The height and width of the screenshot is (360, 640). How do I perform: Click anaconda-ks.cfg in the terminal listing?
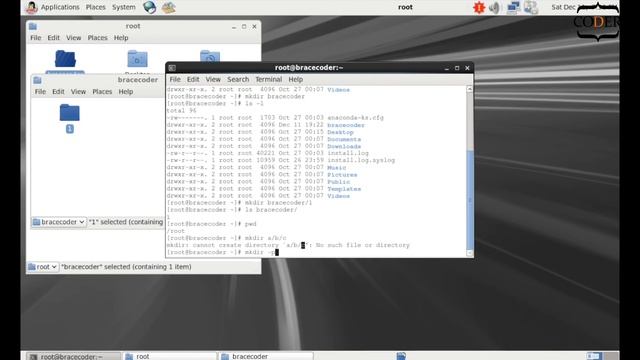click(x=355, y=118)
